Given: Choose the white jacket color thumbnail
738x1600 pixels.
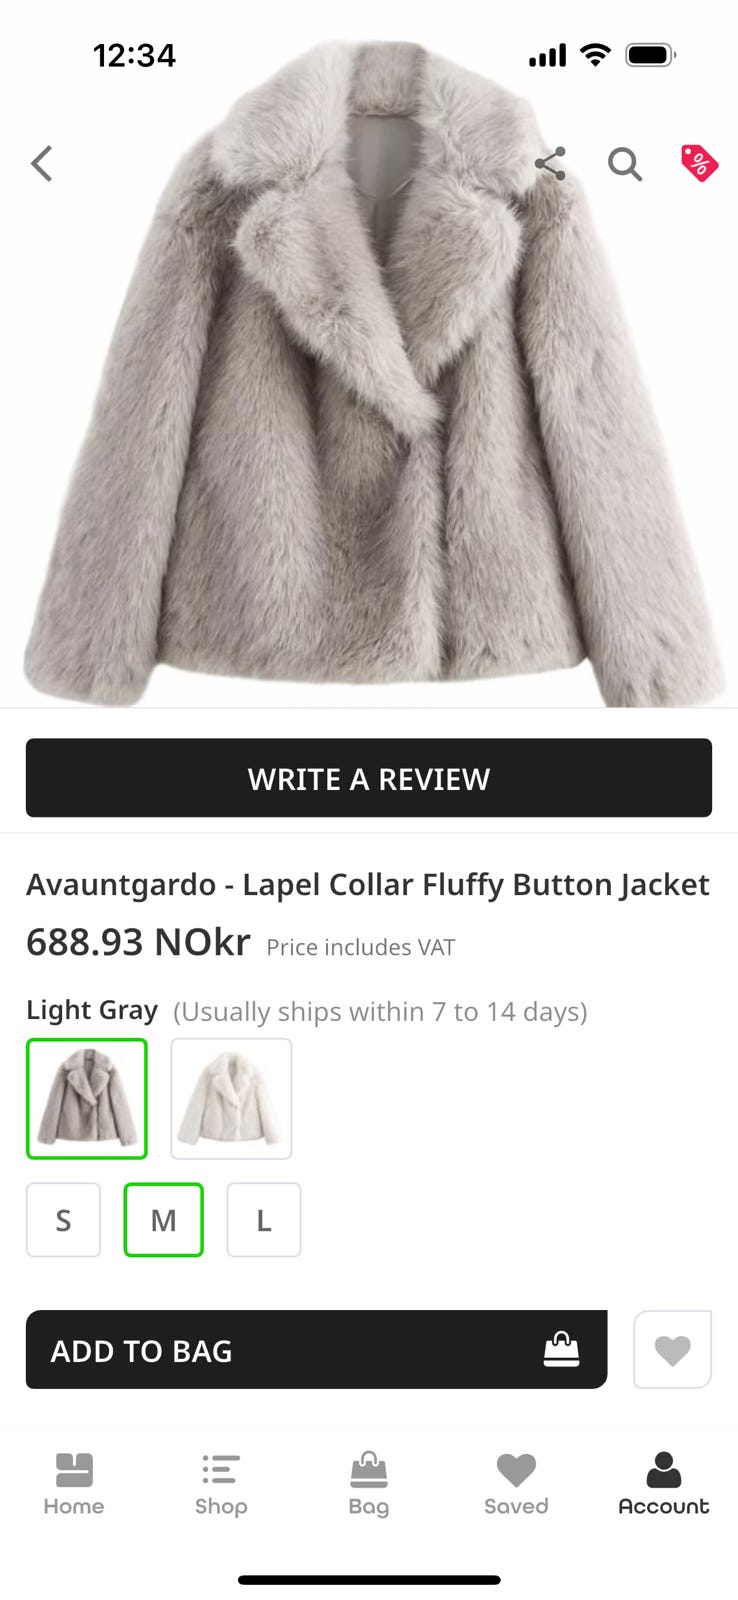Looking at the screenshot, I should coord(231,1099).
